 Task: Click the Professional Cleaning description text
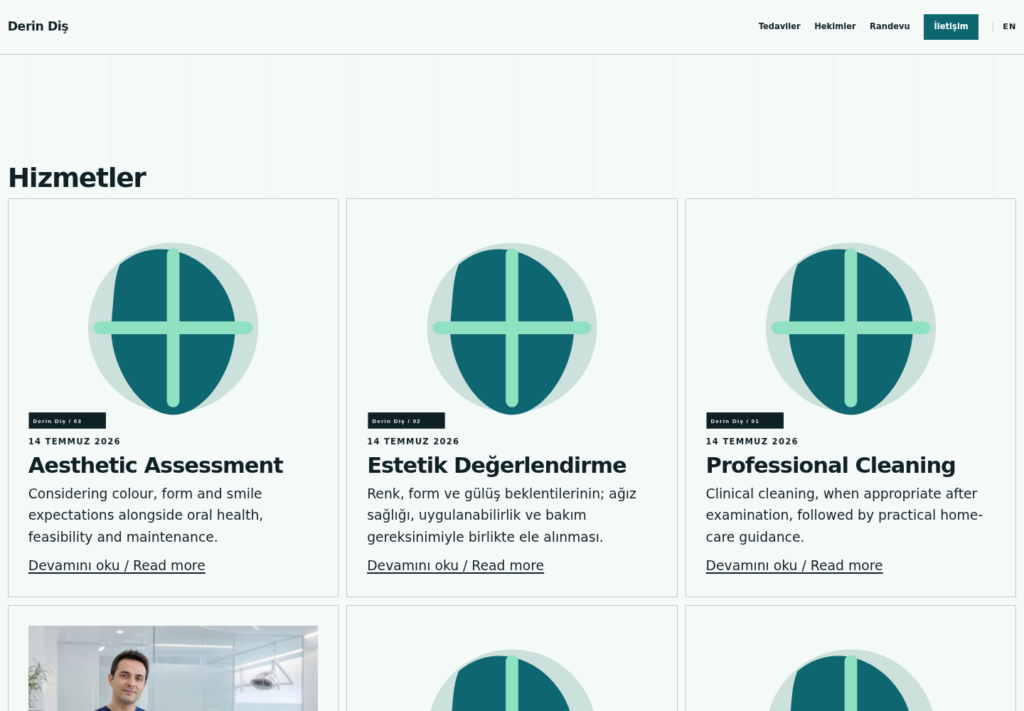[x=844, y=515]
